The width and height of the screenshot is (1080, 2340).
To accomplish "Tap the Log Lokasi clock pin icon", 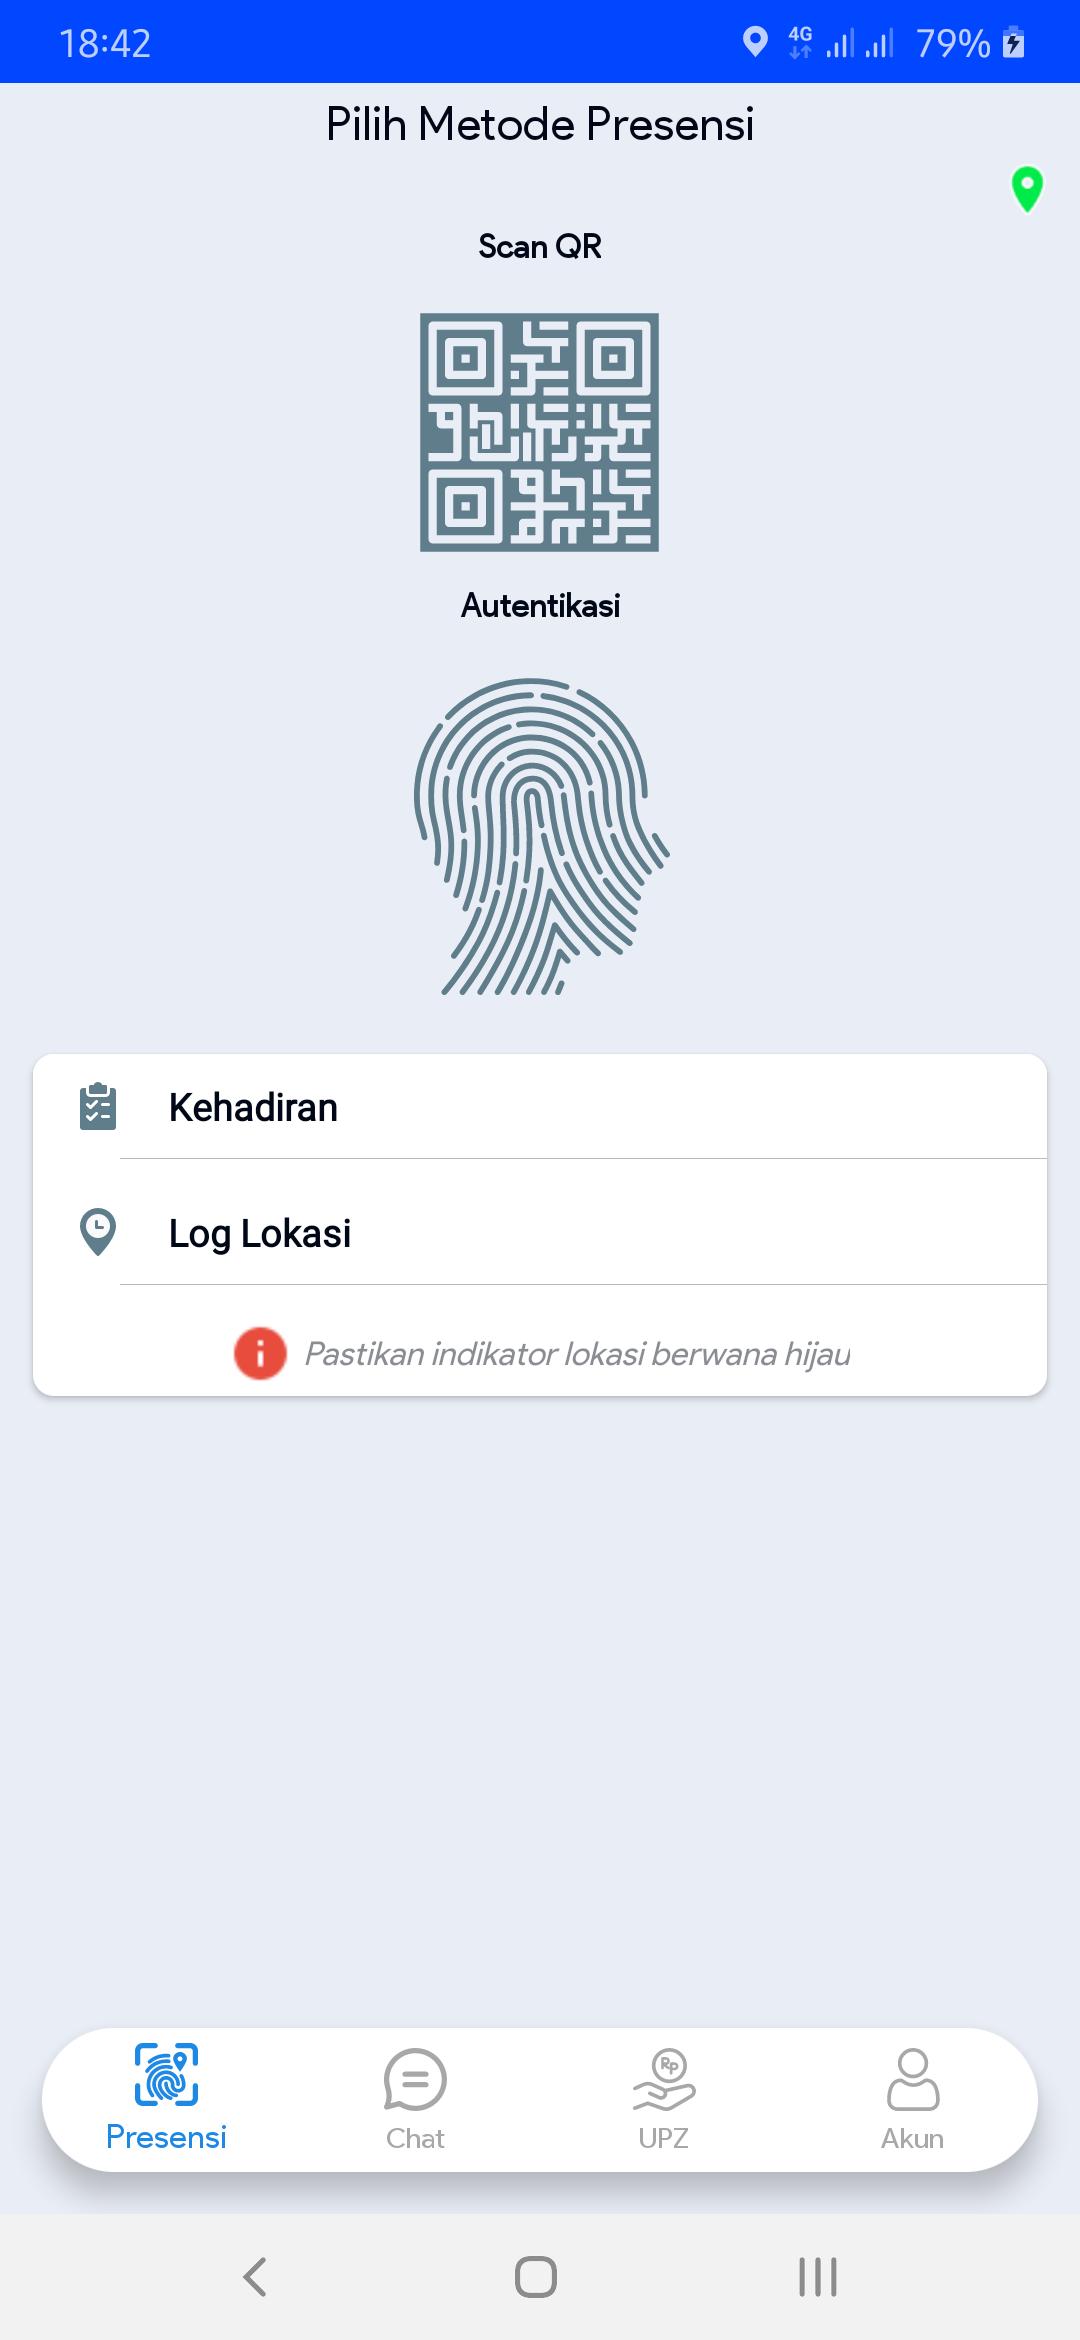I will coord(98,1233).
